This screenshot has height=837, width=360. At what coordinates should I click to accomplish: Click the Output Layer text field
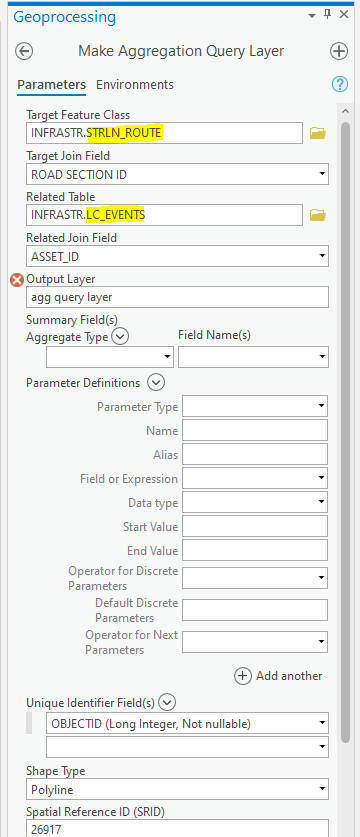coord(177,297)
